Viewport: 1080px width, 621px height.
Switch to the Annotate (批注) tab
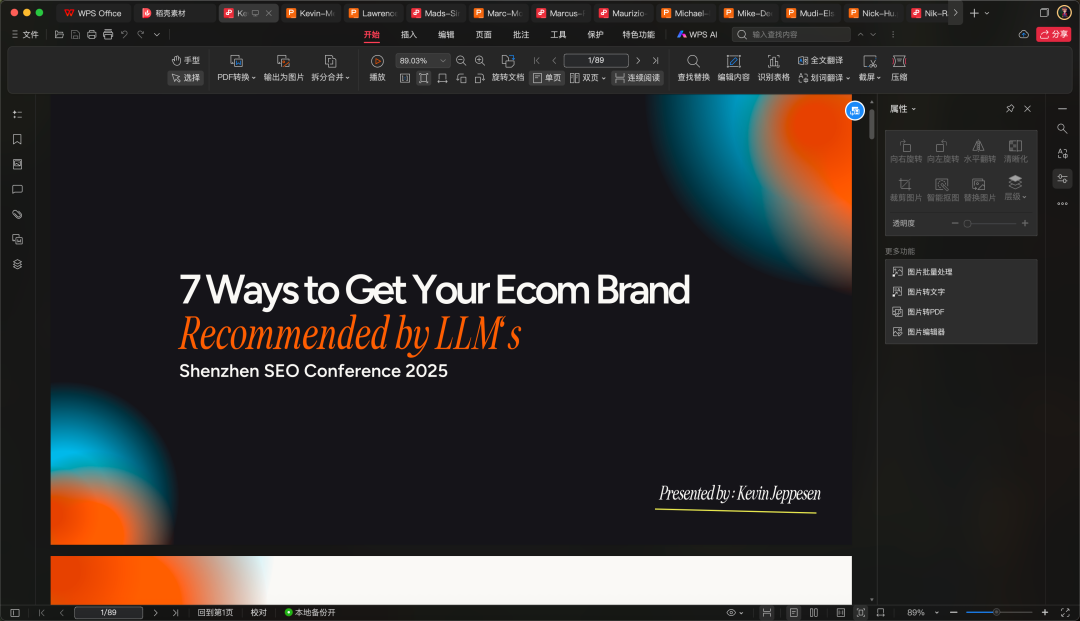(521, 34)
